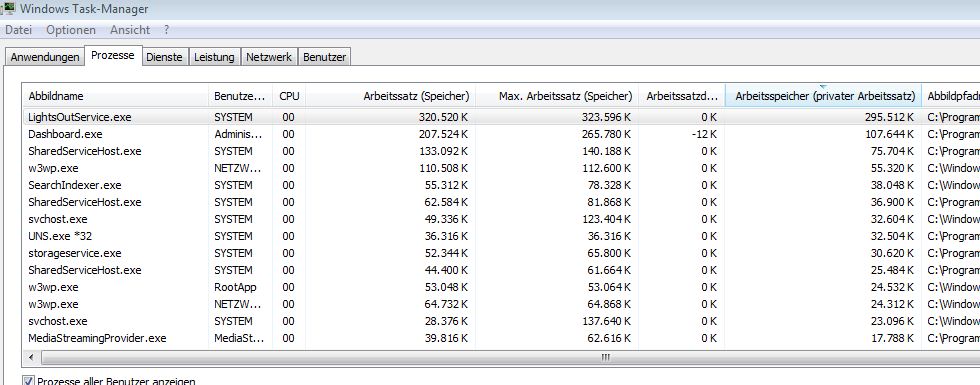
Task: Open the ? help menu
Action: [166, 30]
